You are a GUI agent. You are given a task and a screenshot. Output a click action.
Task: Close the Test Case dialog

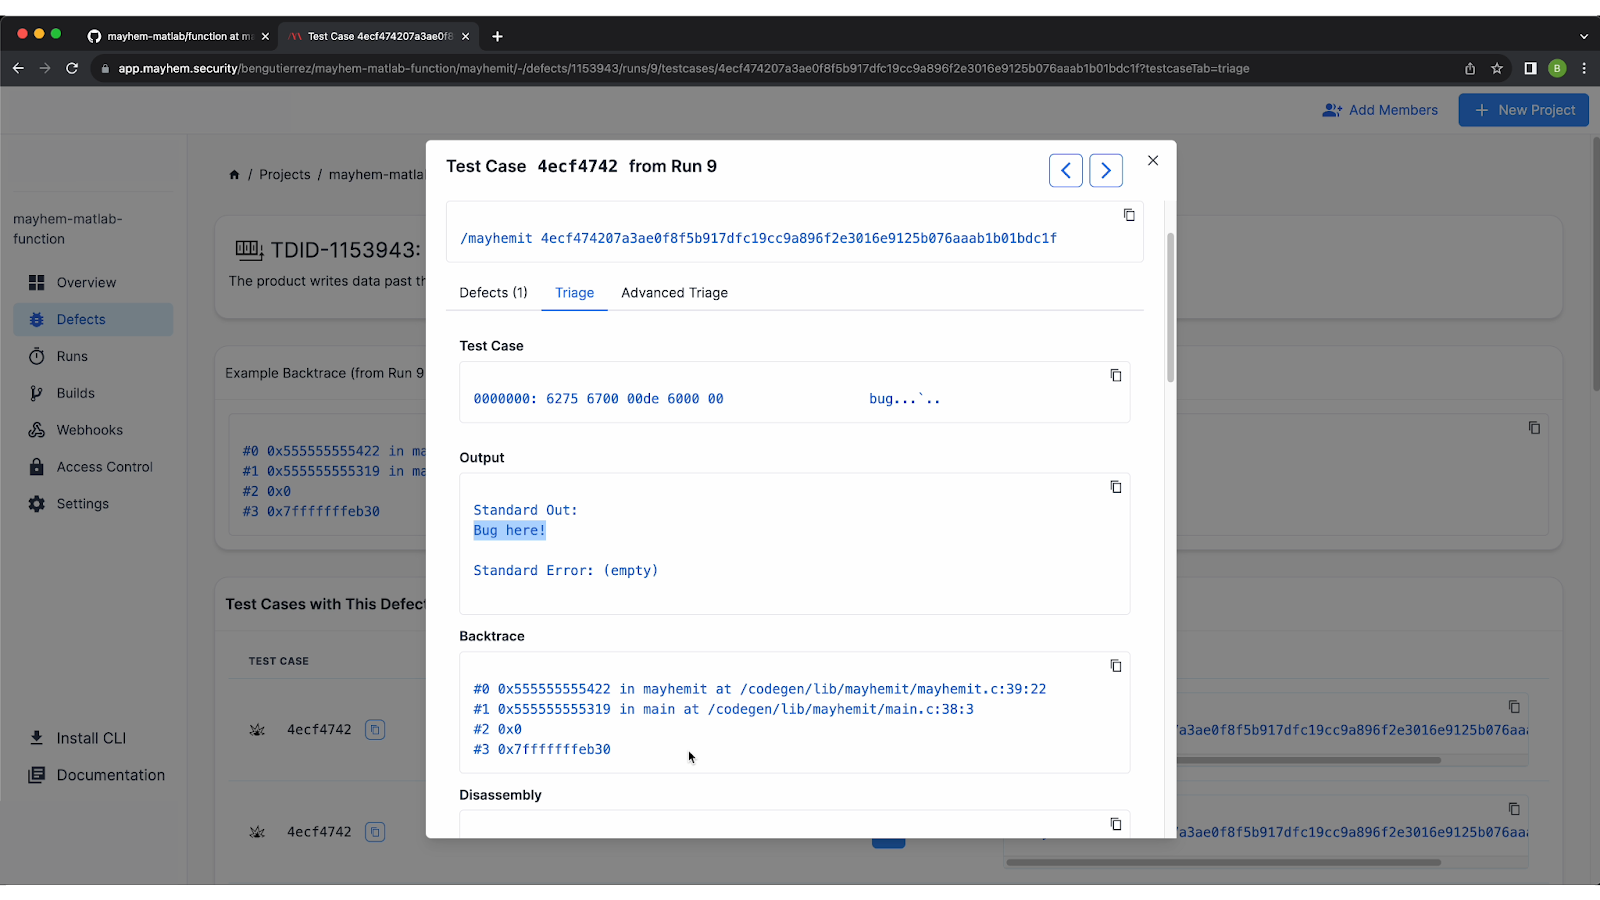coord(1153,160)
